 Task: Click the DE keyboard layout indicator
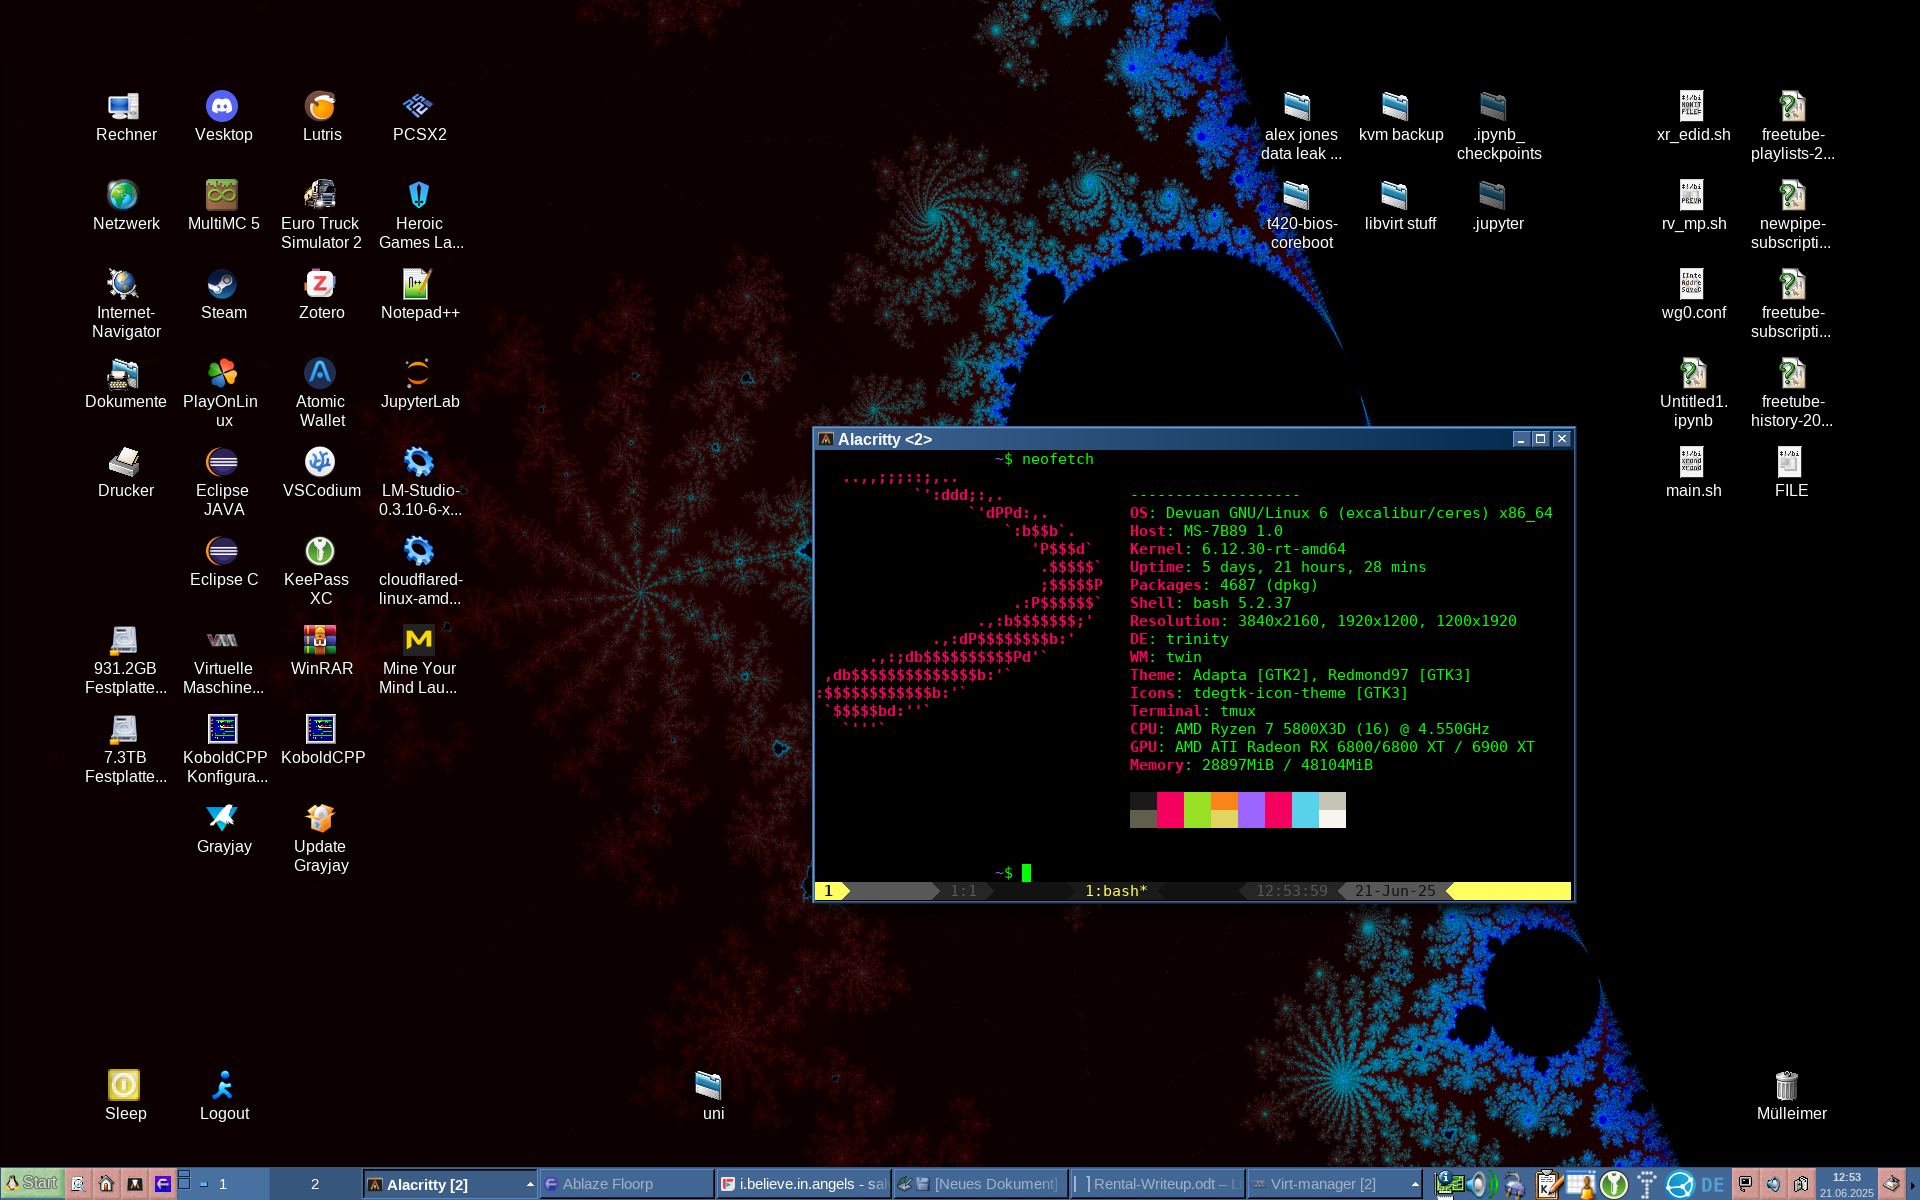click(1713, 1184)
